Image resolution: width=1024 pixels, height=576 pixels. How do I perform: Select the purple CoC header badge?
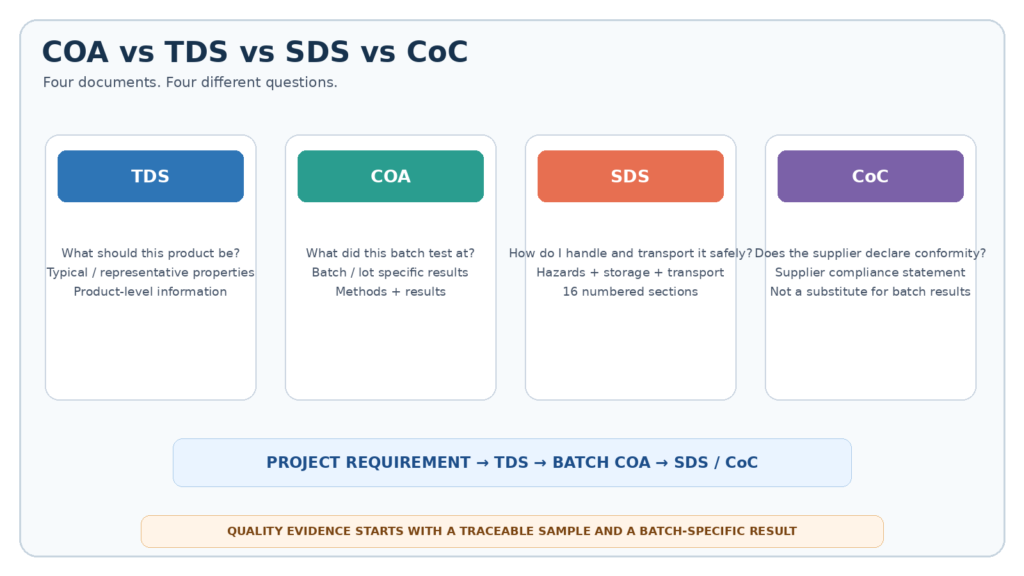click(871, 176)
